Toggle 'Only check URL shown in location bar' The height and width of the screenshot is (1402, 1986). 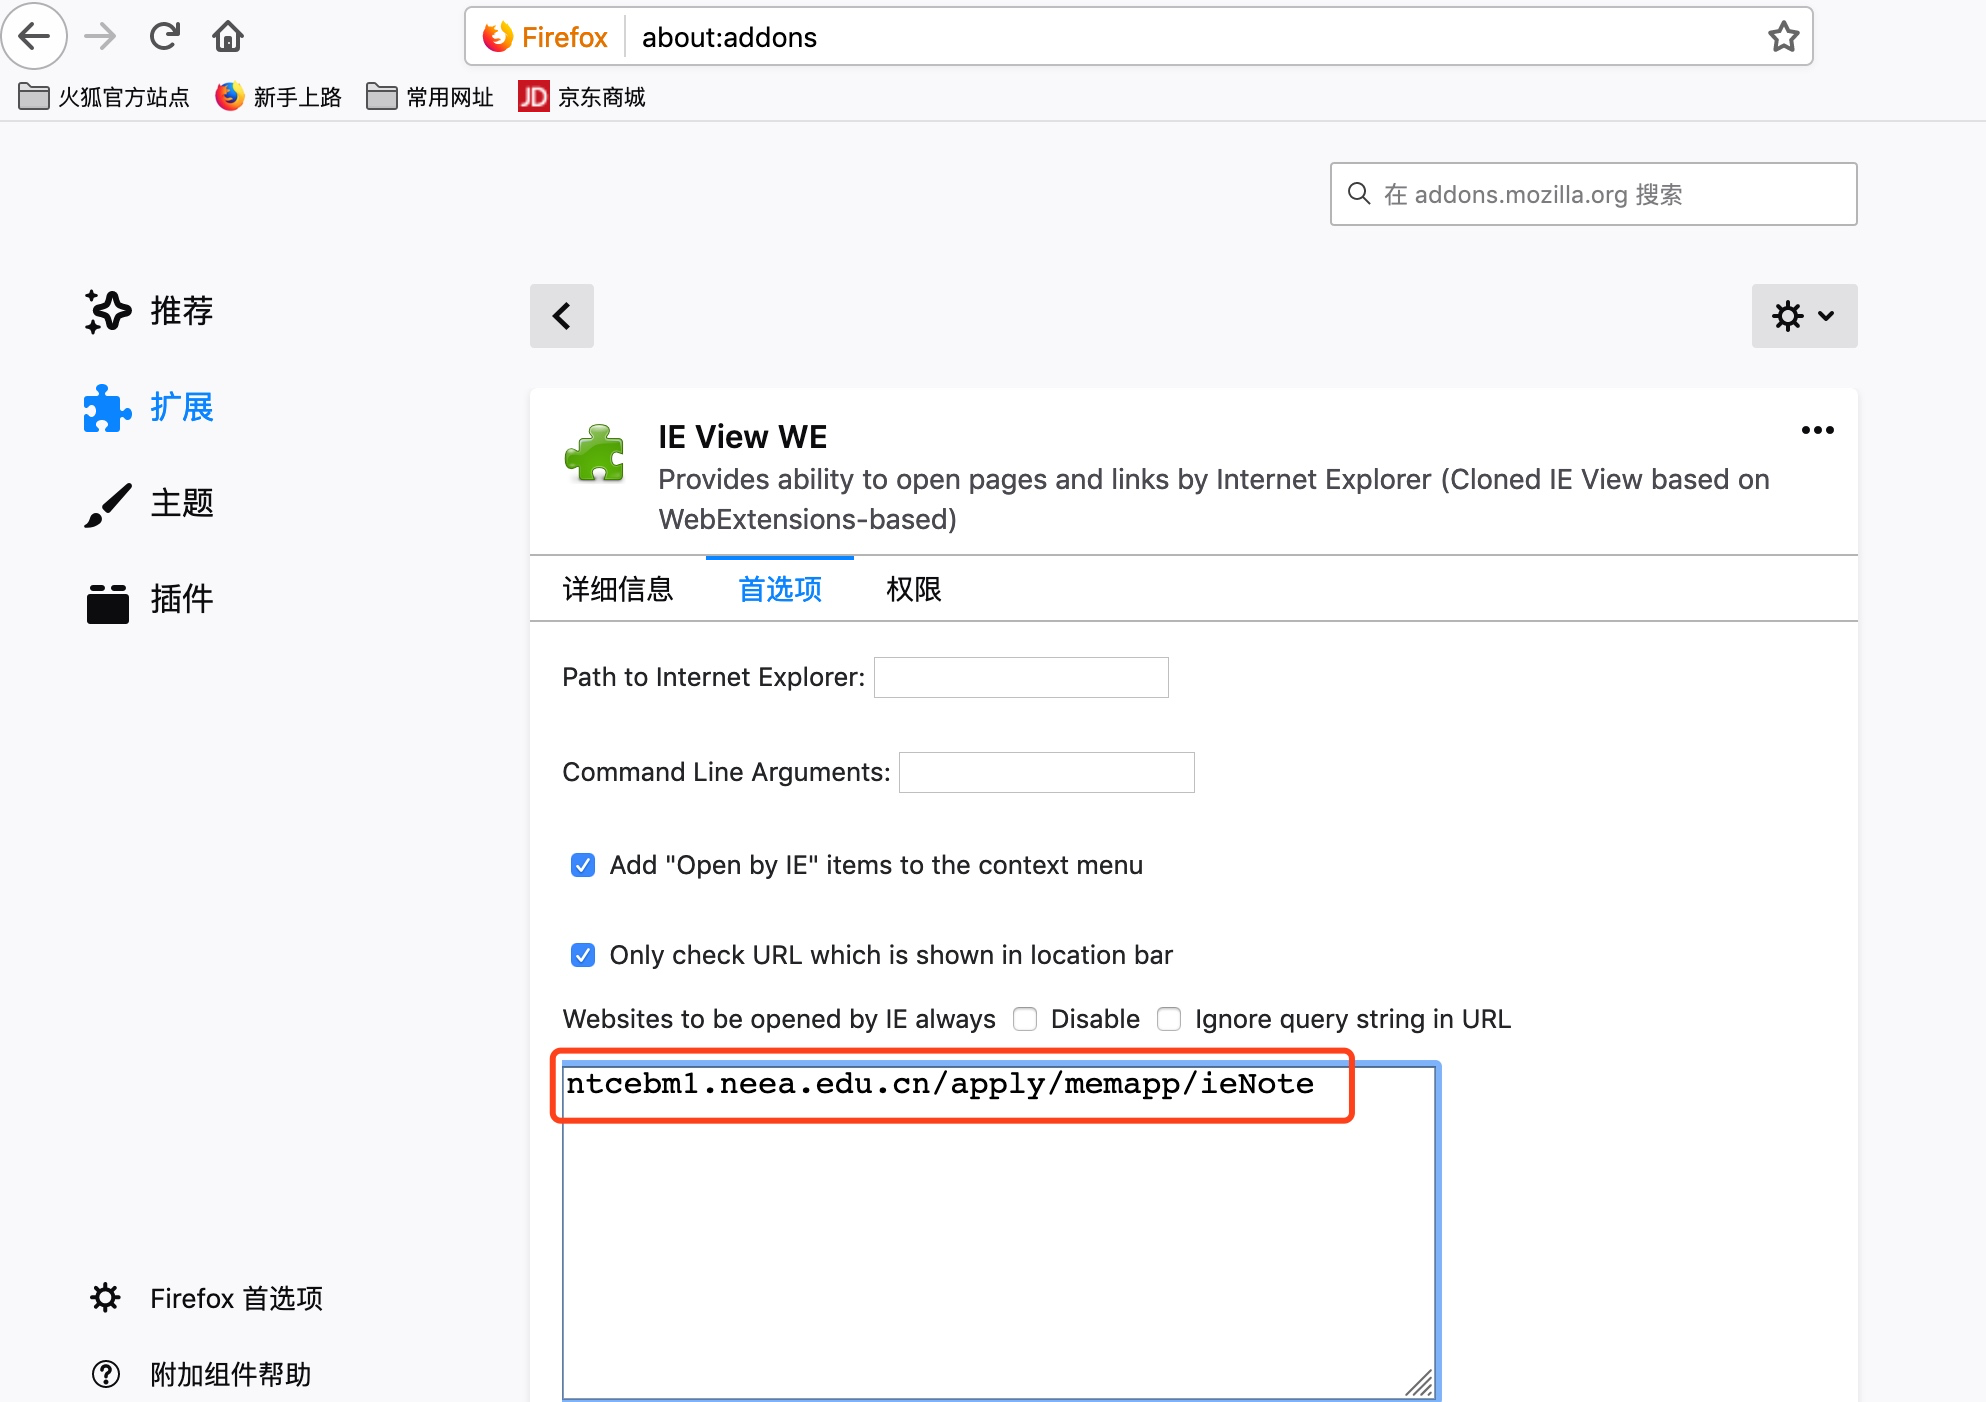[x=583, y=955]
